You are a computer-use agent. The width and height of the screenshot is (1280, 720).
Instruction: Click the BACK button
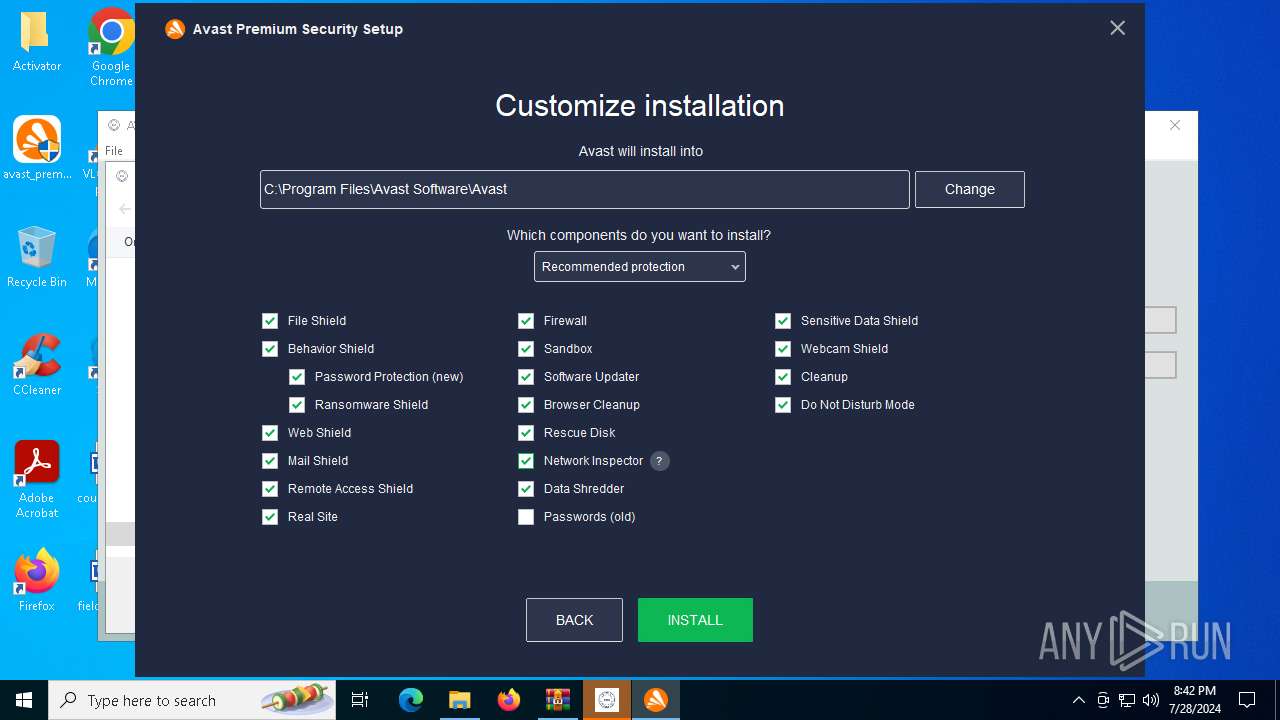(574, 620)
